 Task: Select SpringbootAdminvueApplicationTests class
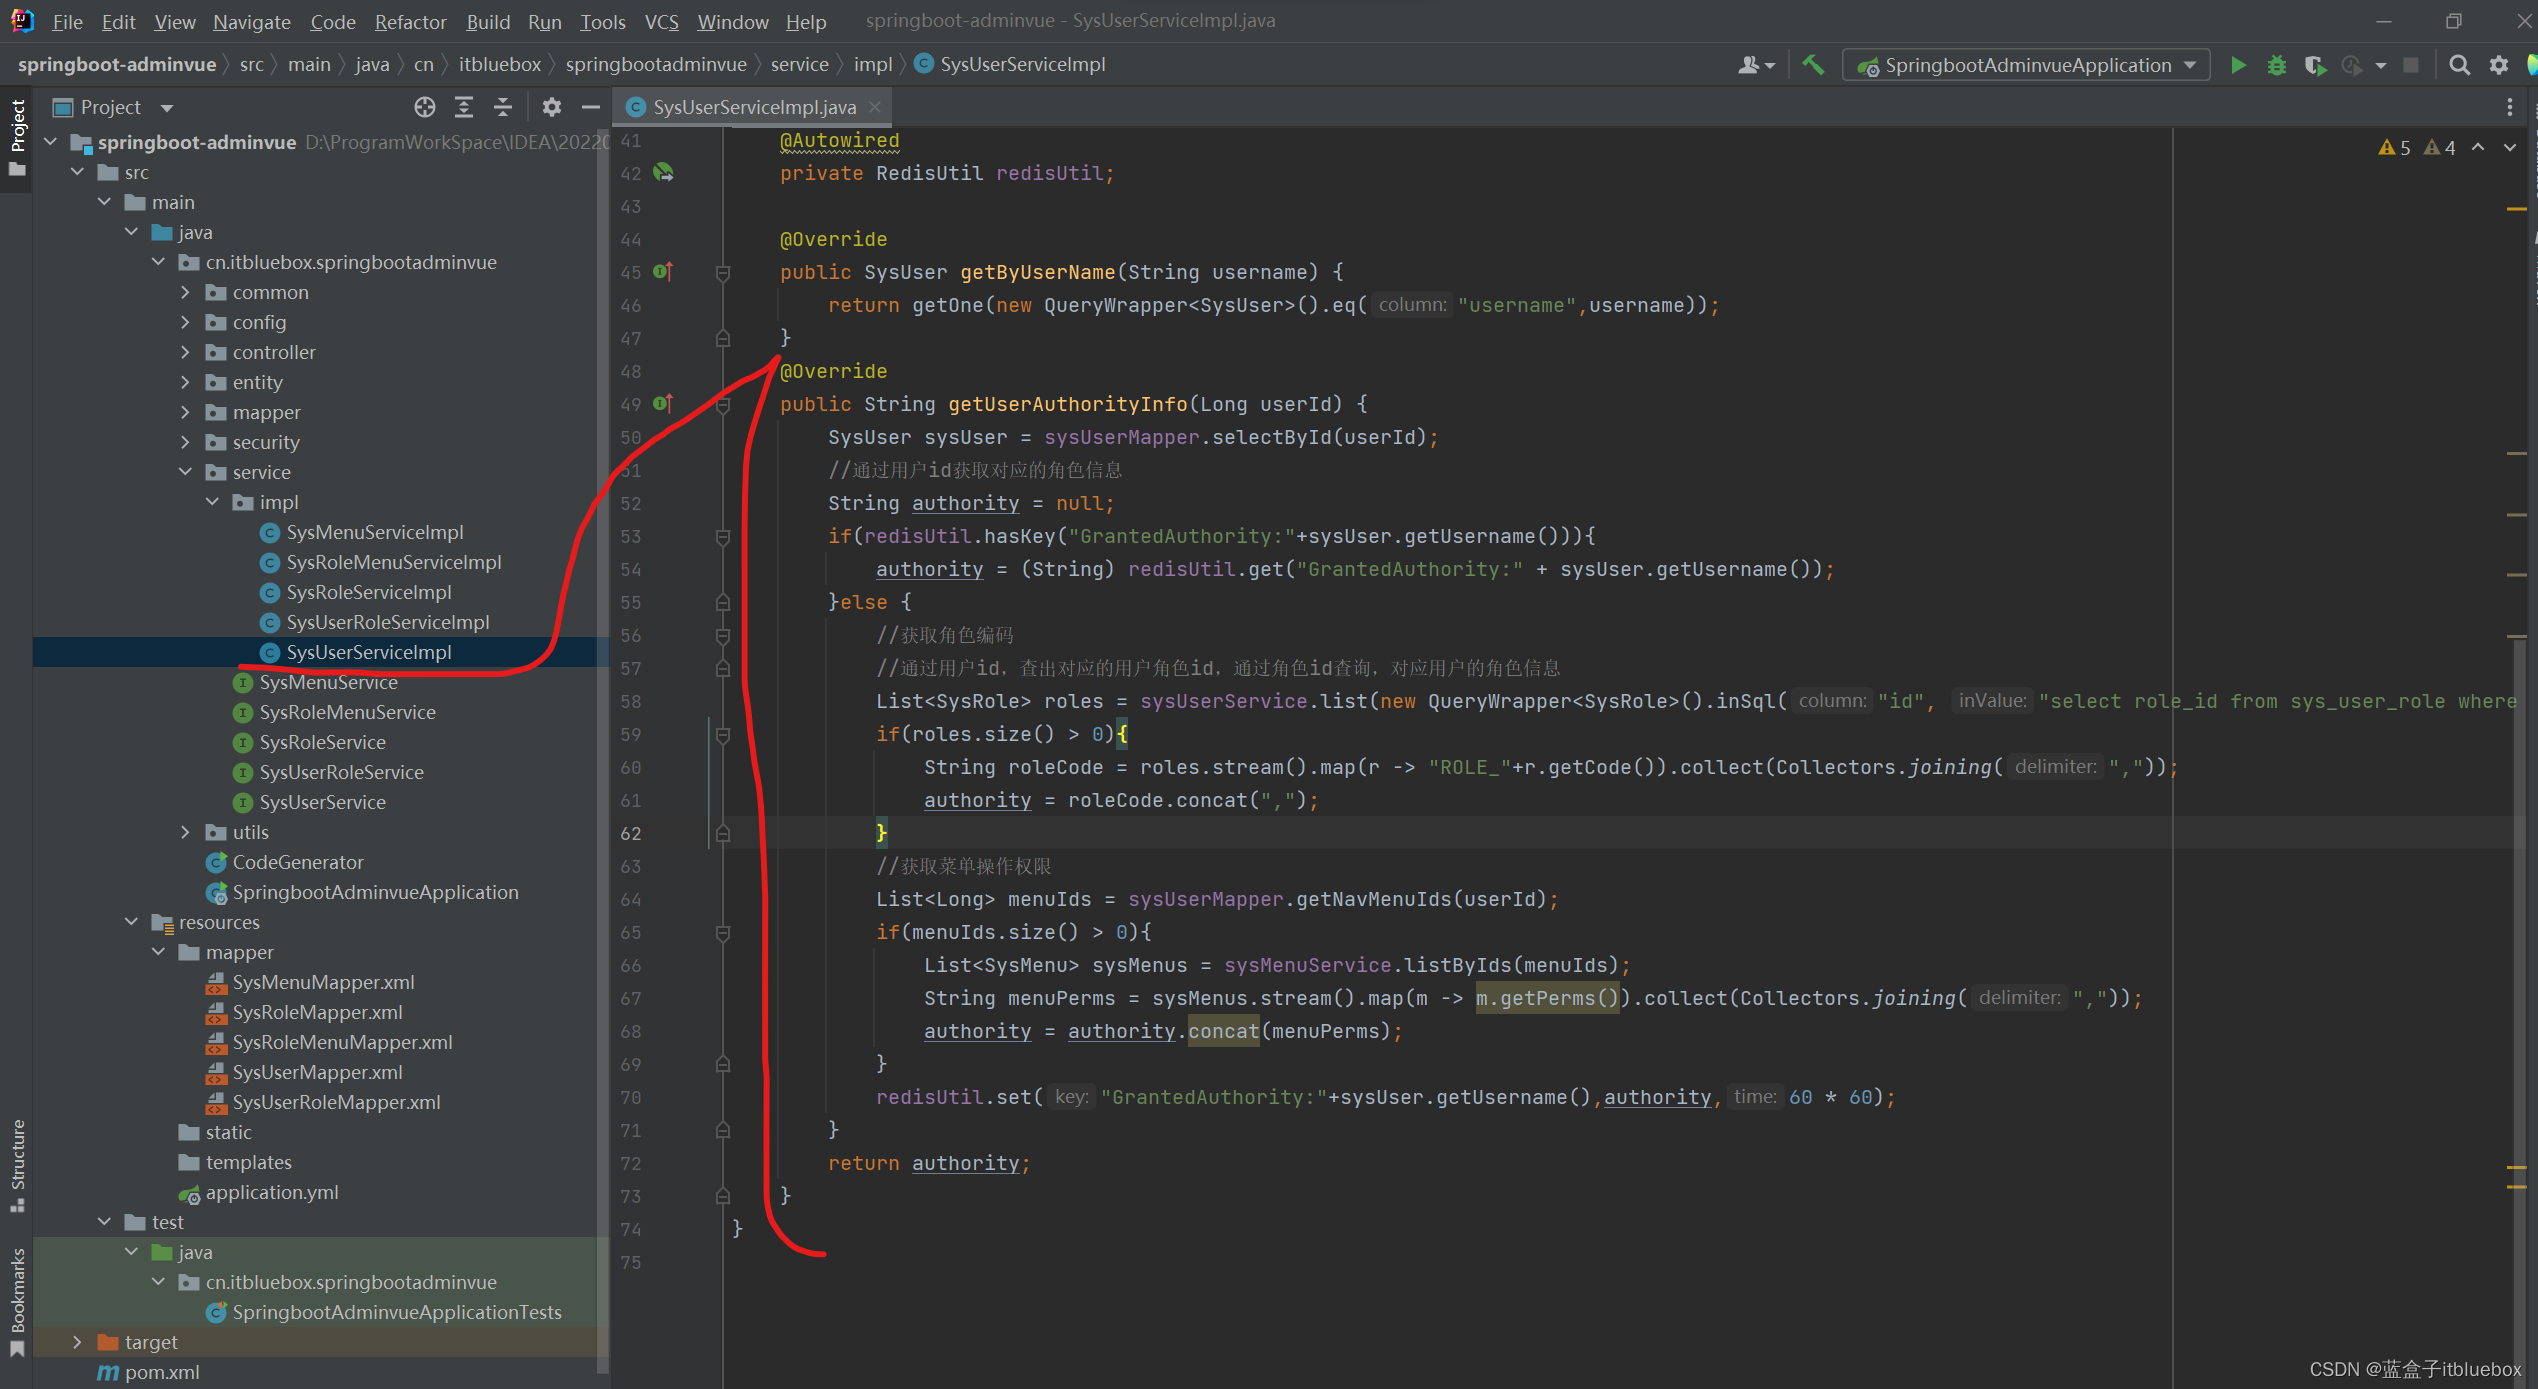[397, 1312]
